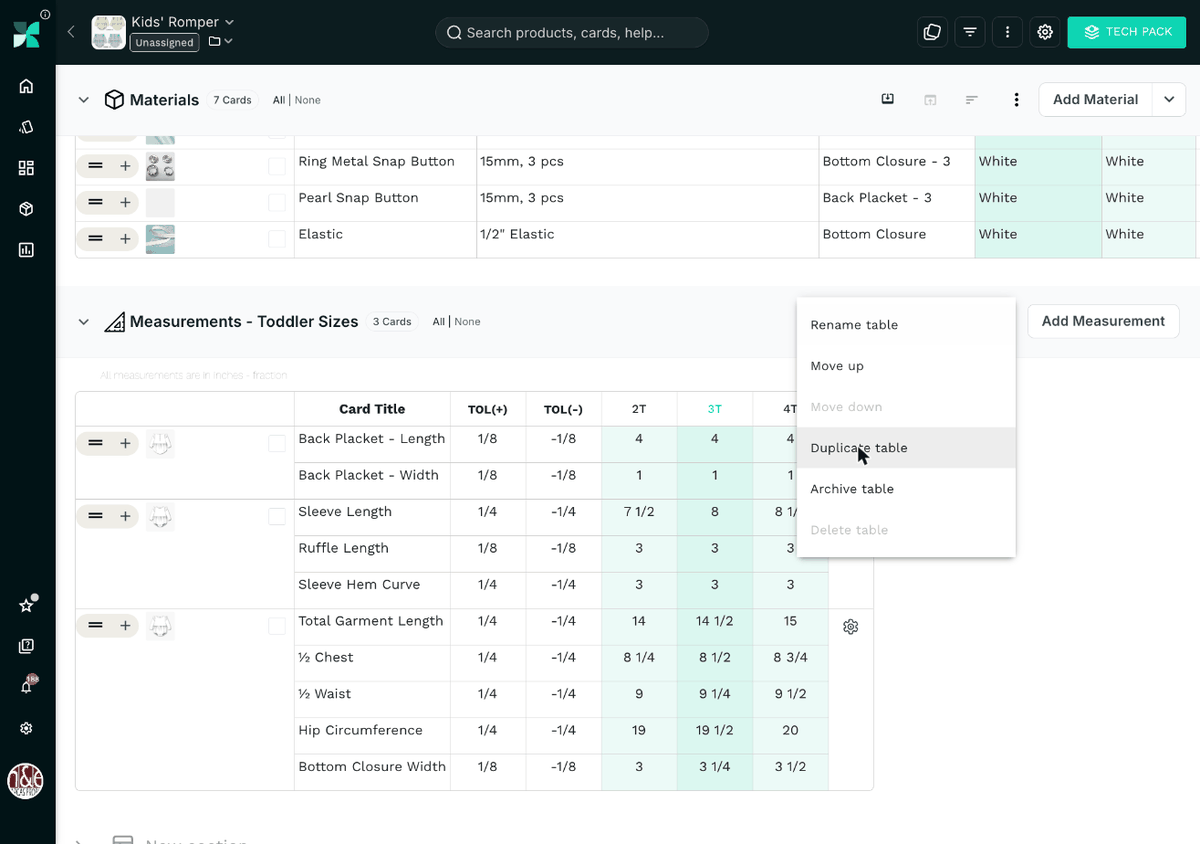Click plus icon on Pearl Snap Button row

[x=125, y=203]
